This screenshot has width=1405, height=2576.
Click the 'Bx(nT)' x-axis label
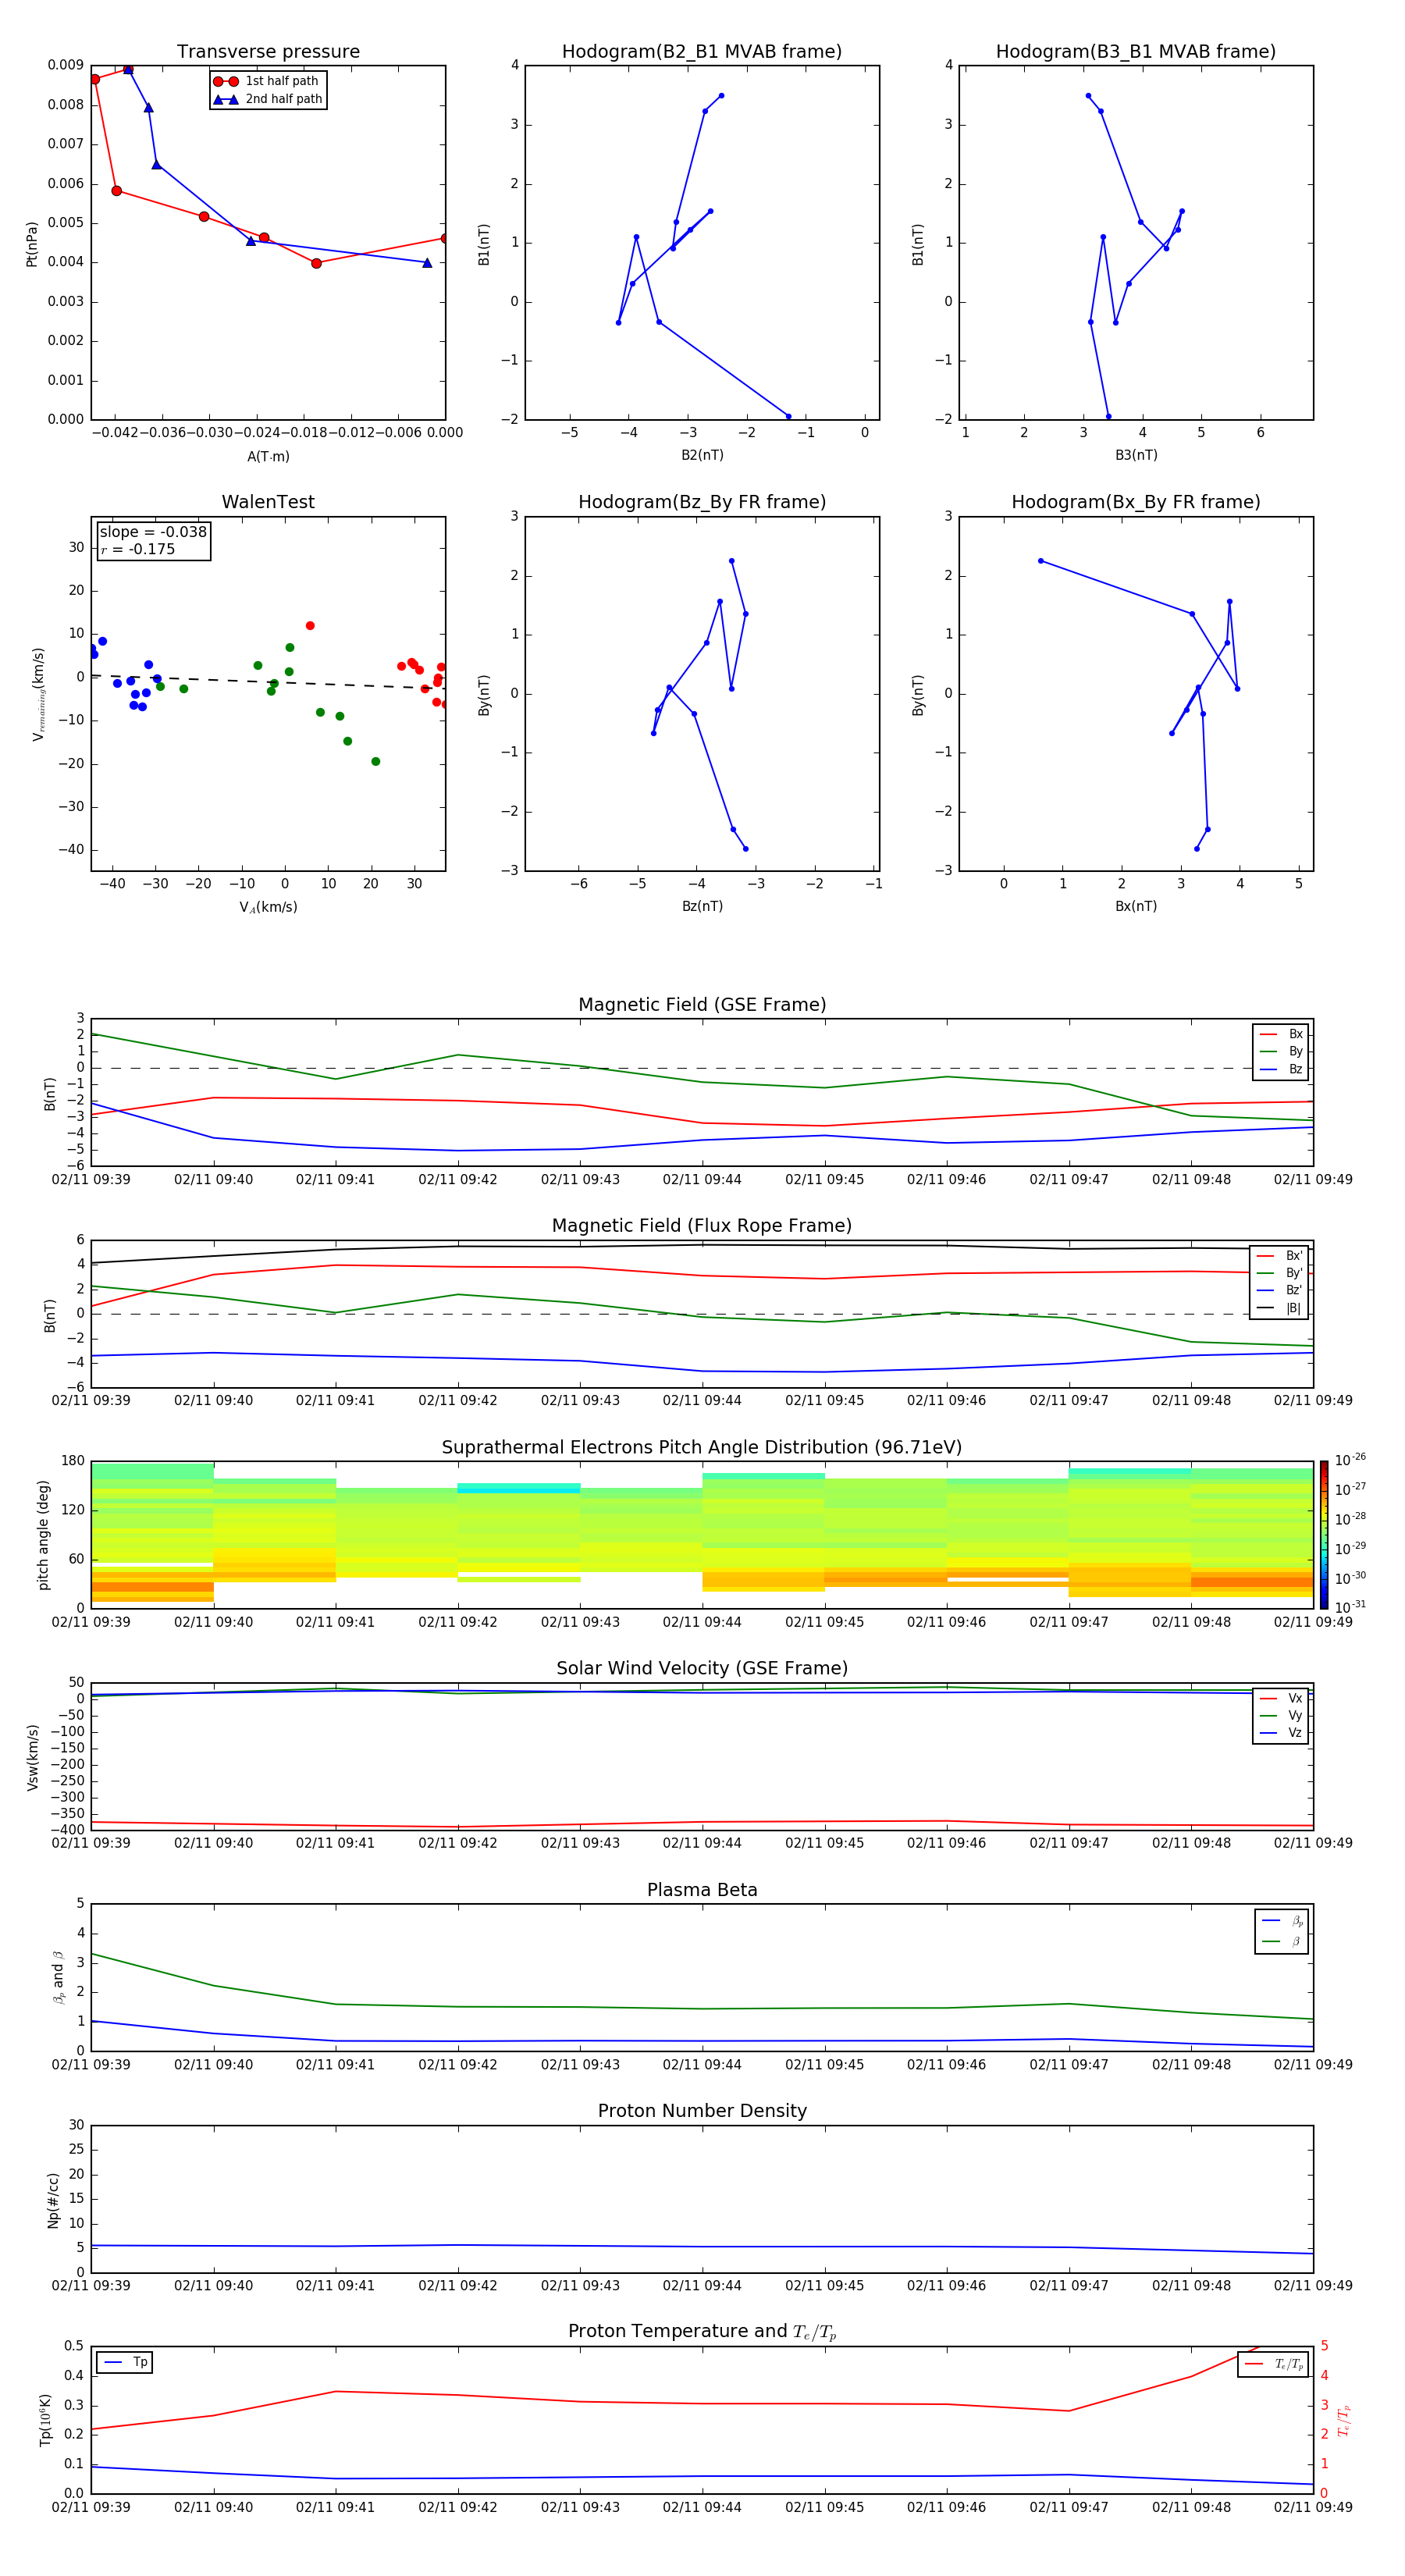point(1136,906)
